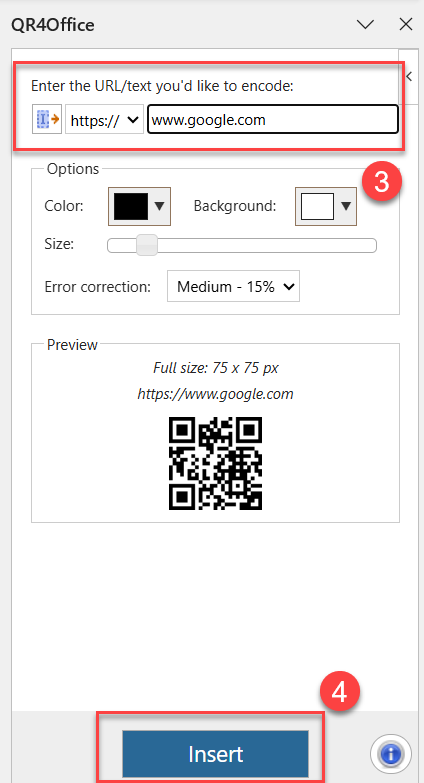Expand the Background color dropdown arrow

pos(346,206)
